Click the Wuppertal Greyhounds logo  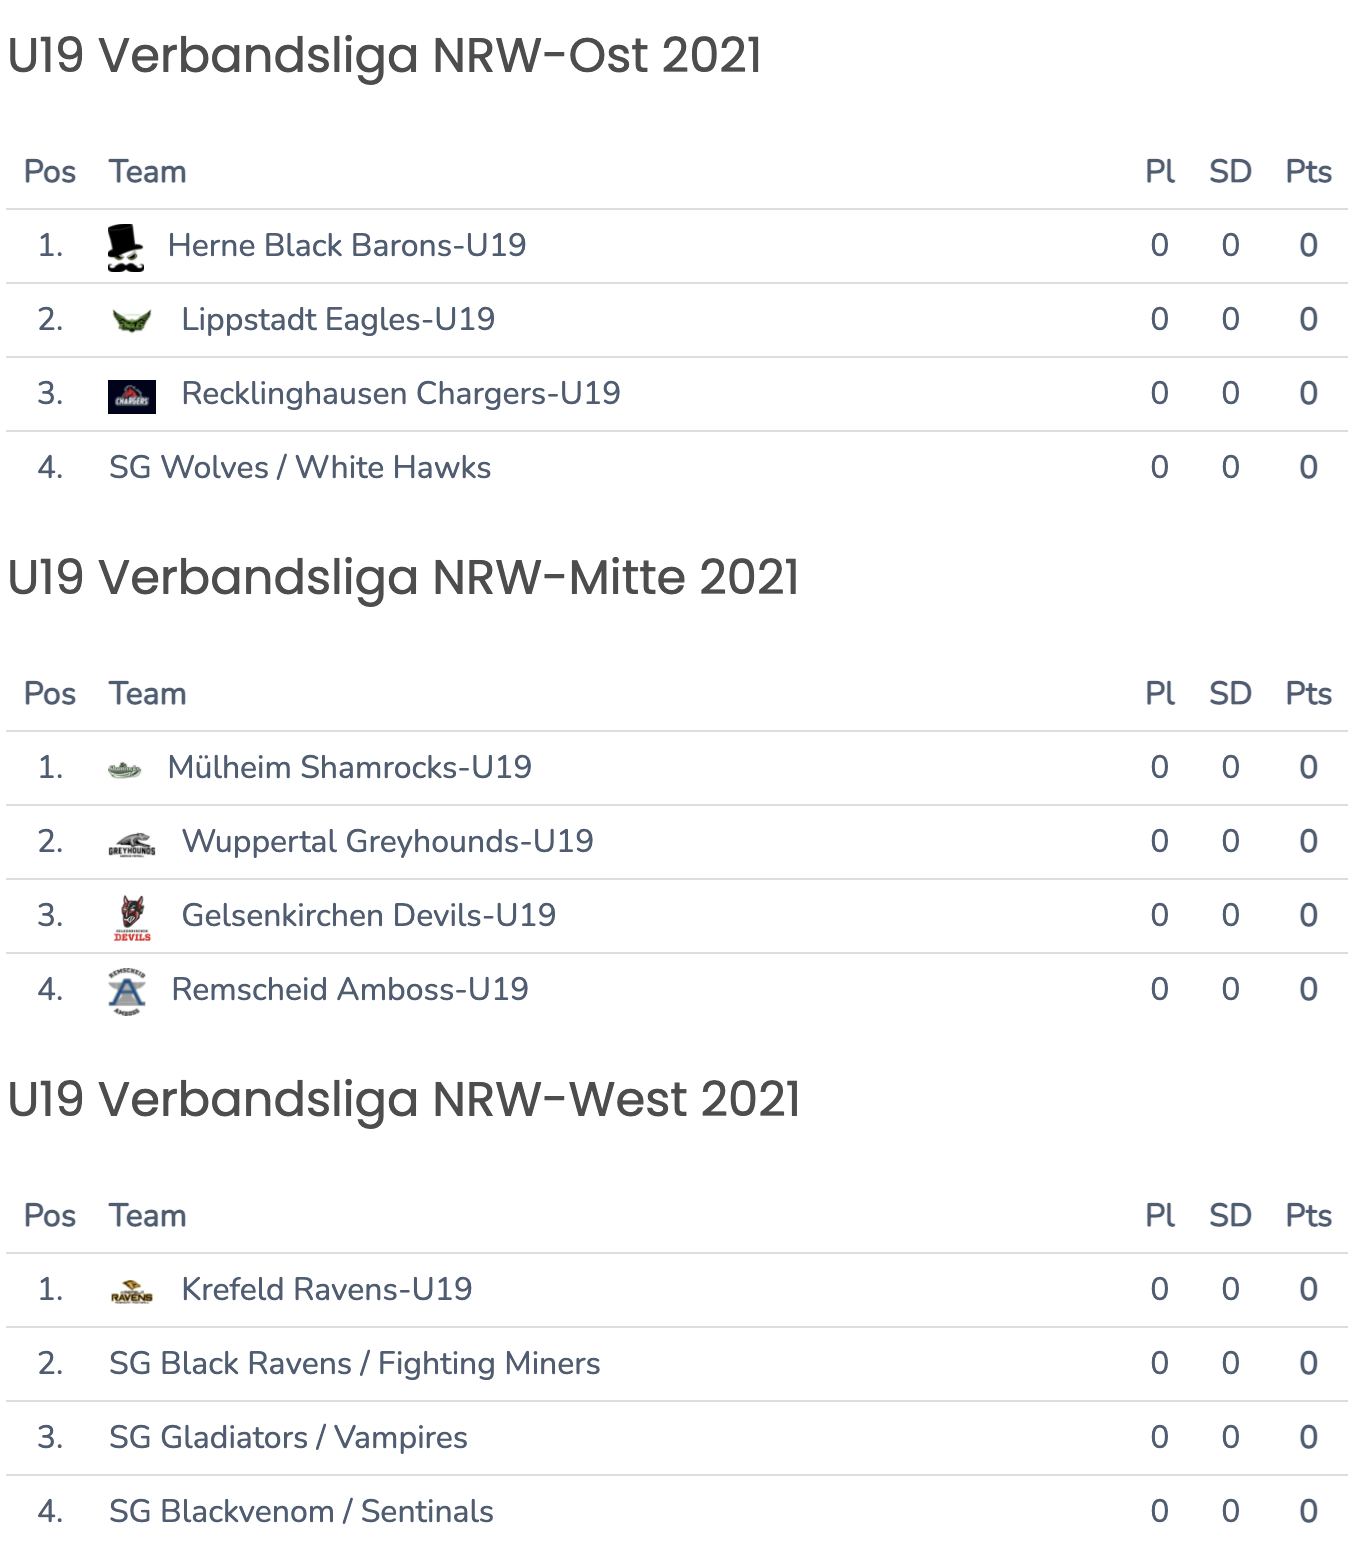tap(132, 844)
